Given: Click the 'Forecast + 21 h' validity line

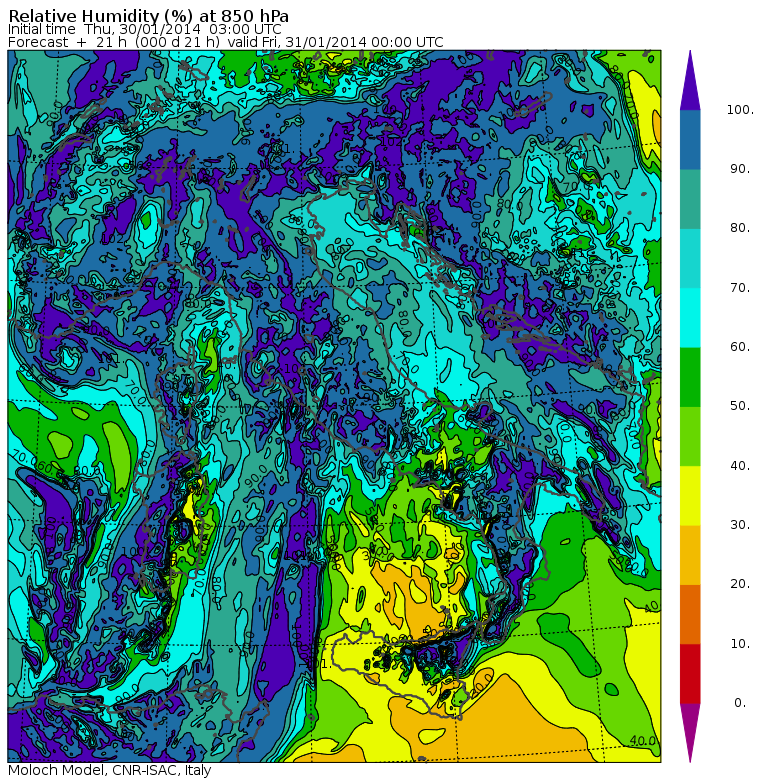Looking at the screenshot, I should pyautogui.click(x=226, y=42).
